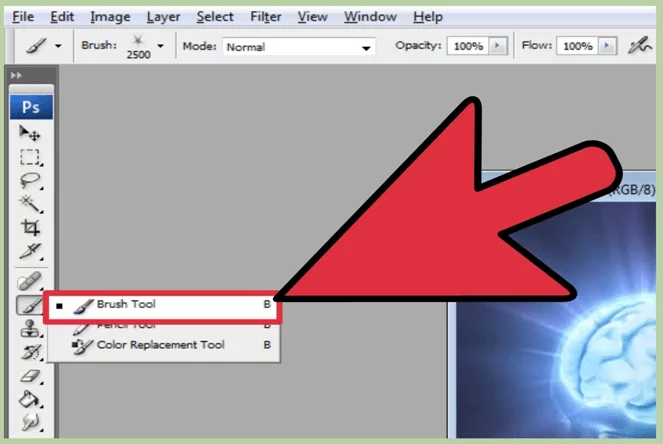Image resolution: width=663 pixels, height=444 pixels.
Task: Open the Help menu
Action: point(427,17)
